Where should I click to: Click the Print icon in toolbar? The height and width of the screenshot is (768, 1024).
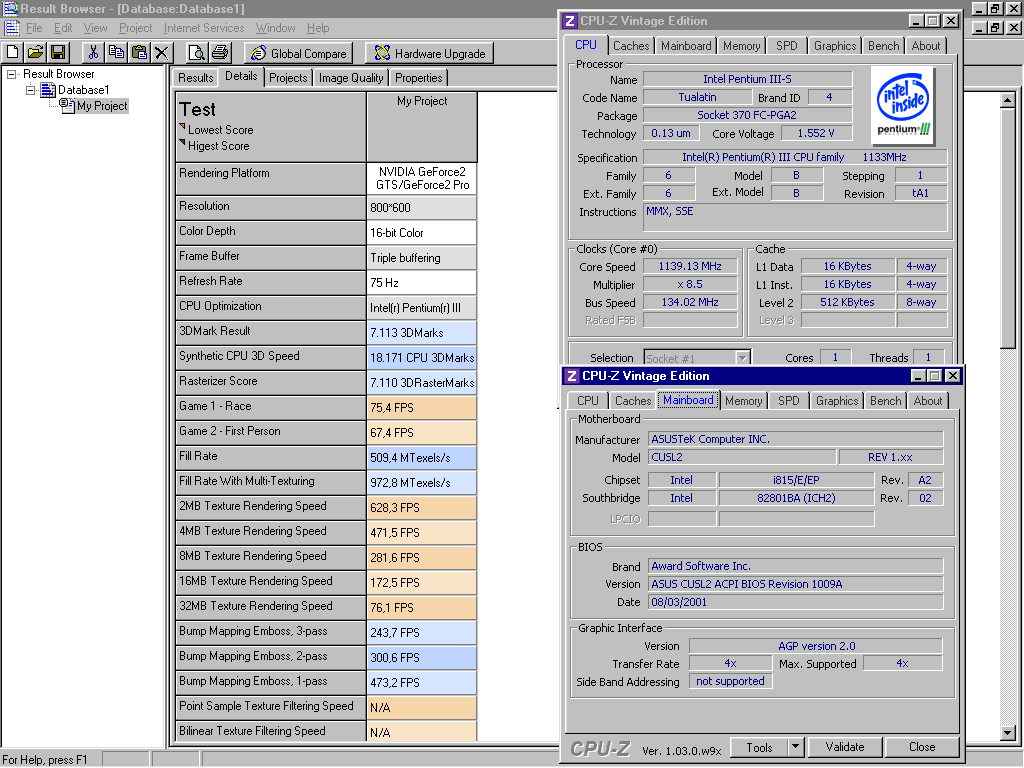pos(220,52)
